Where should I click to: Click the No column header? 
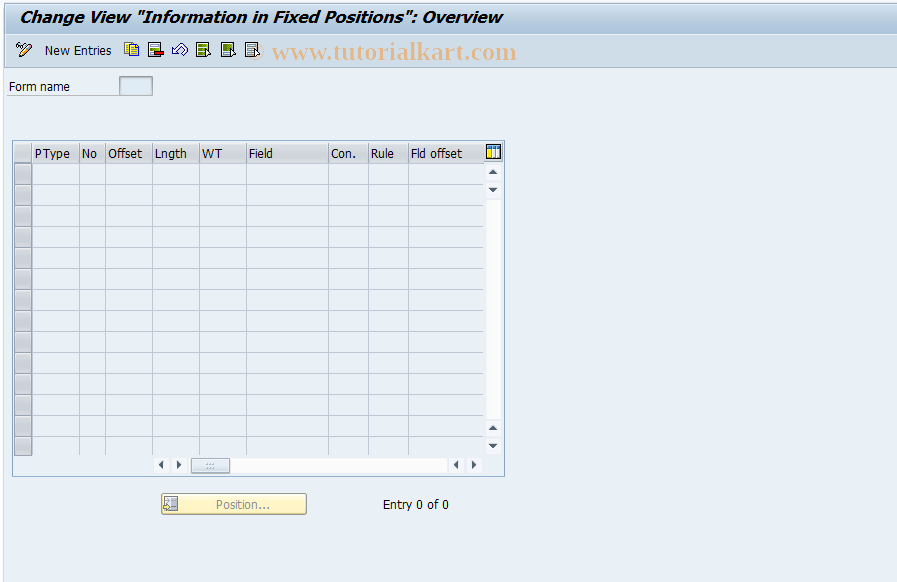[x=92, y=153]
